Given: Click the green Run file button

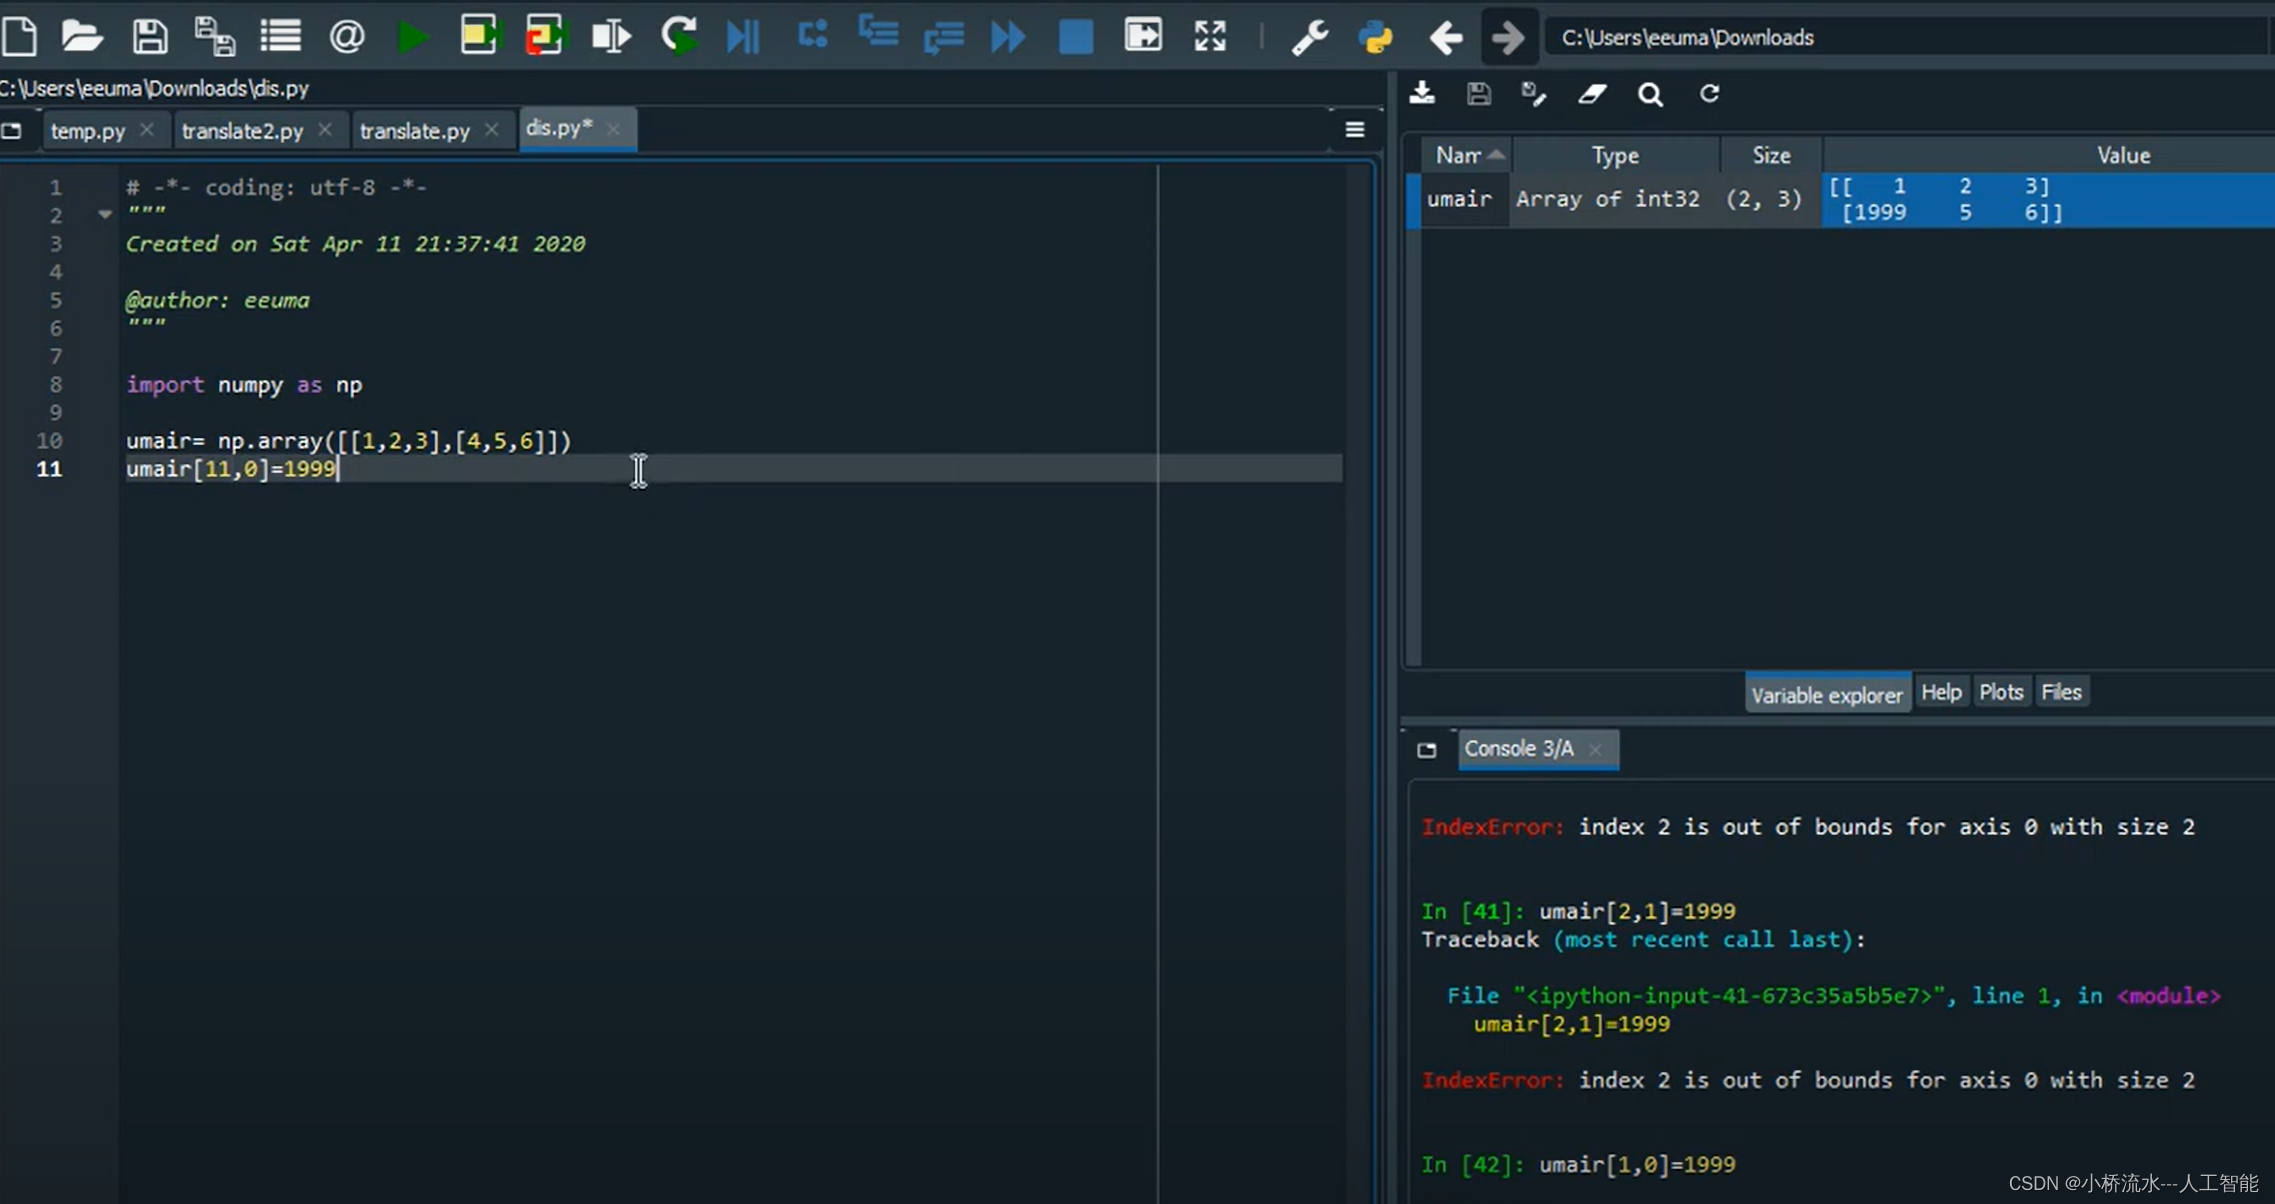Looking at the screenshot, I should 411,37.
